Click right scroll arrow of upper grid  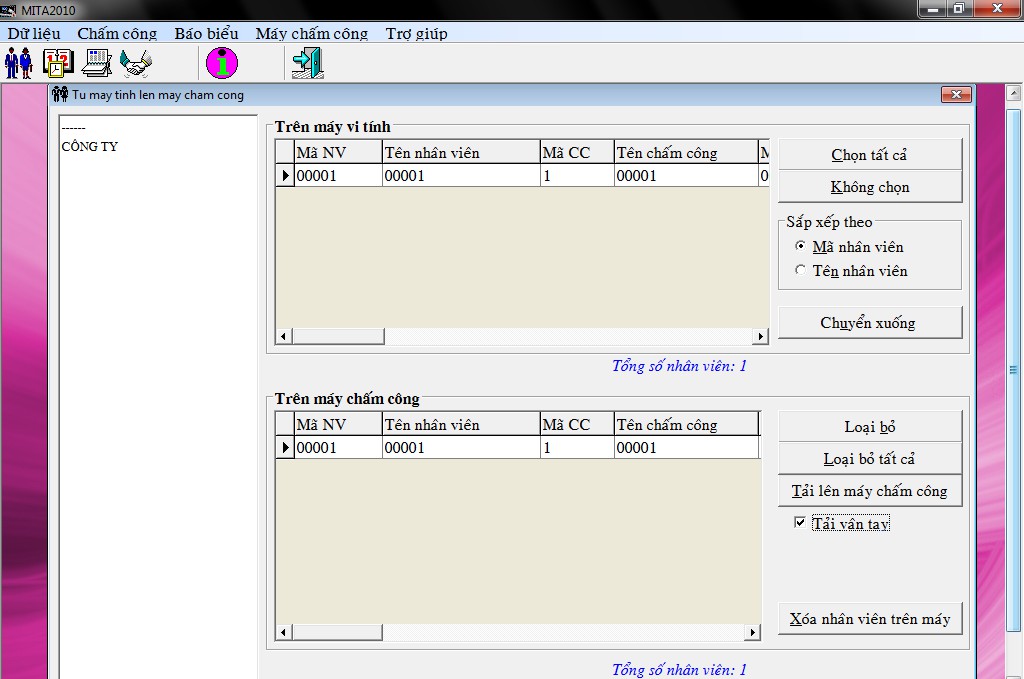pyautogui.click(x=760, y=336)
